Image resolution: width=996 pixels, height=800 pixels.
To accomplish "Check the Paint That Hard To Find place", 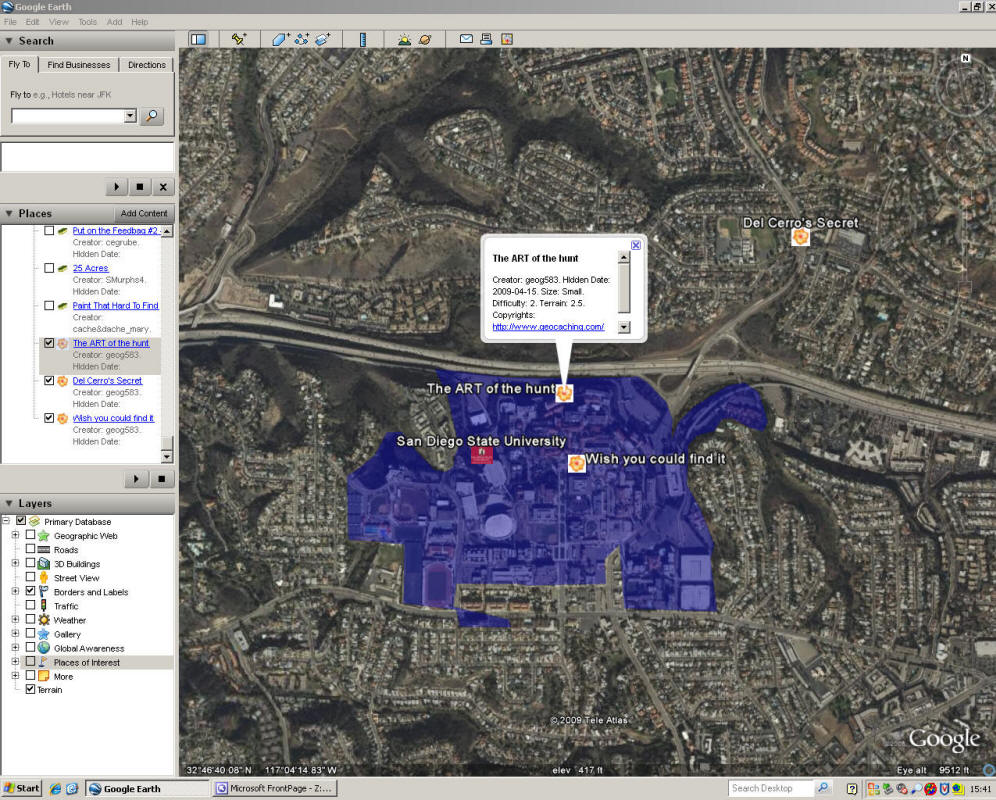I will (x=49, y=306).
